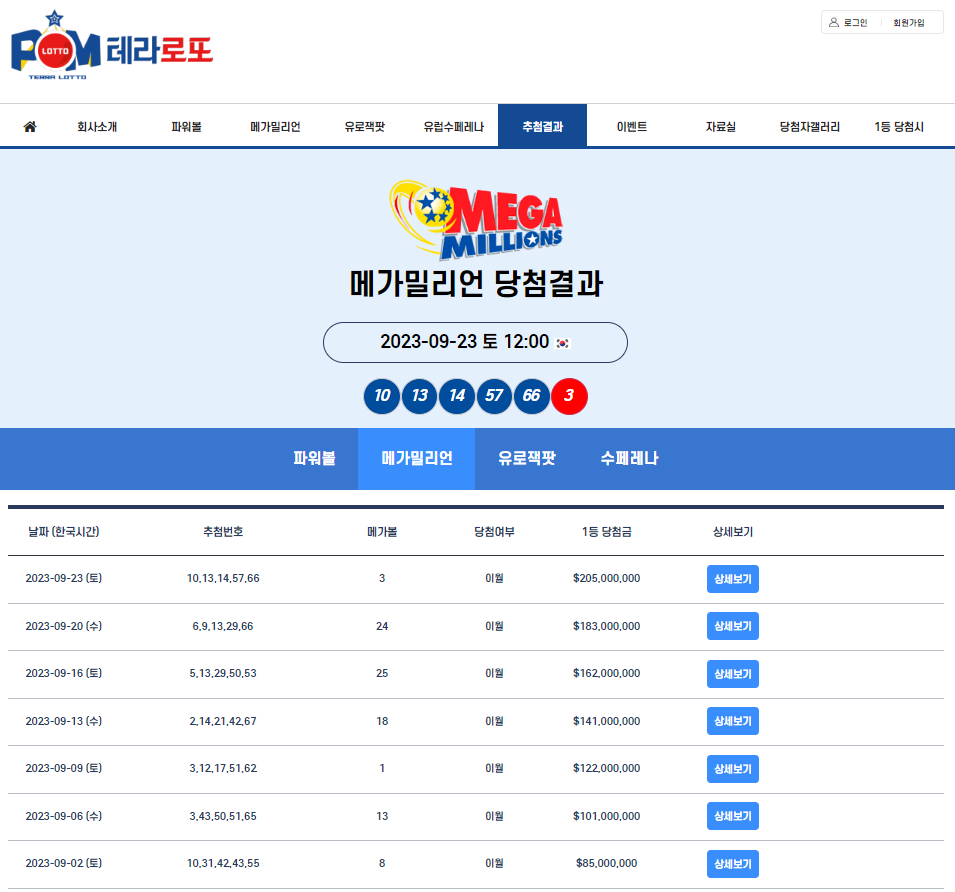Click the prize amount $85,000,000
Viewport: 955px width, 892px height.
(x=607, y=863)
